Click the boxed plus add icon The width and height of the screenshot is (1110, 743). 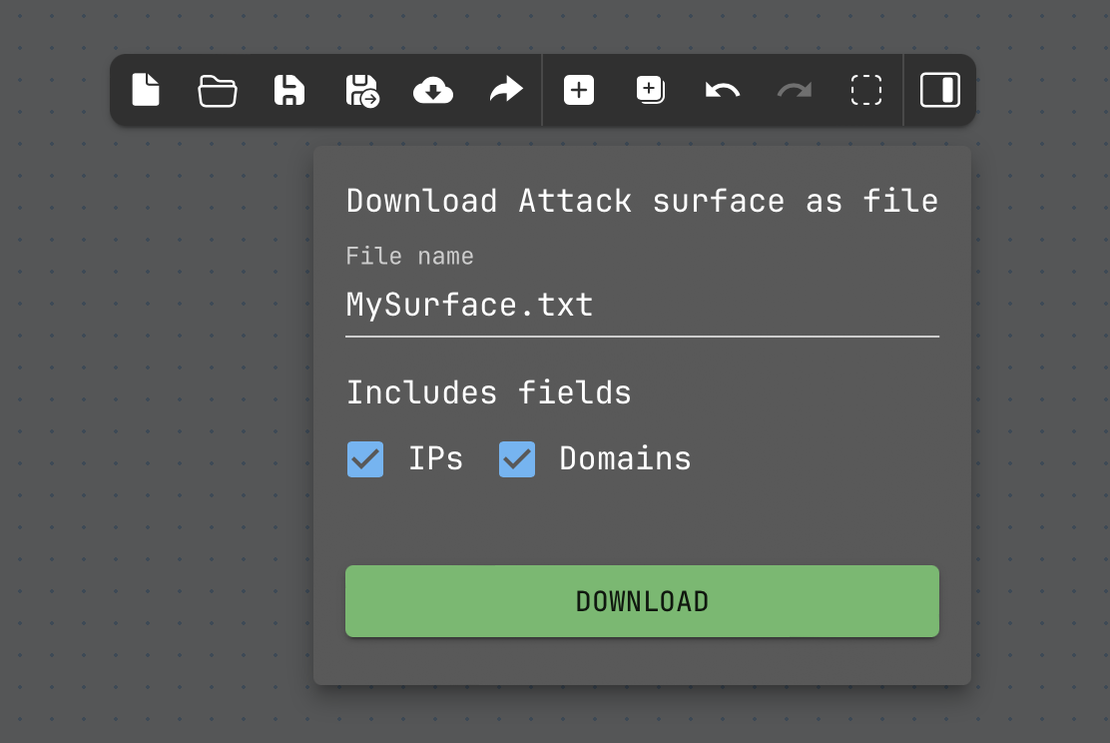click(x=650, y=89)
